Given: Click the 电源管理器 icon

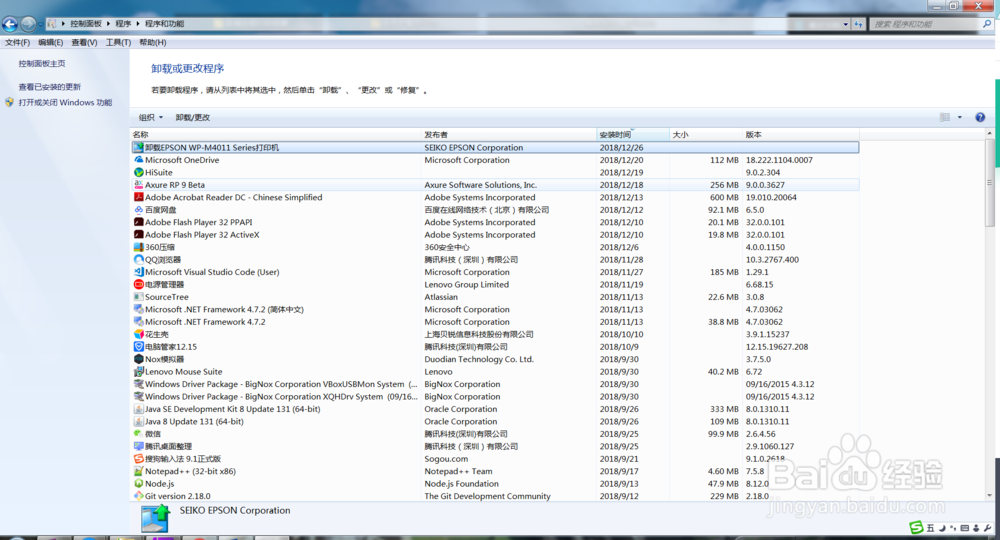Looking at the screenshot, I should [138, 284].
